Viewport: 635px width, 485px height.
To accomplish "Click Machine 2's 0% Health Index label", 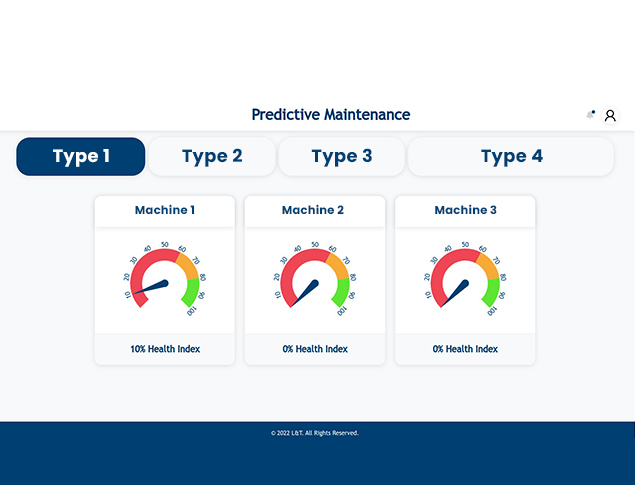I will [x=314, y=349].
